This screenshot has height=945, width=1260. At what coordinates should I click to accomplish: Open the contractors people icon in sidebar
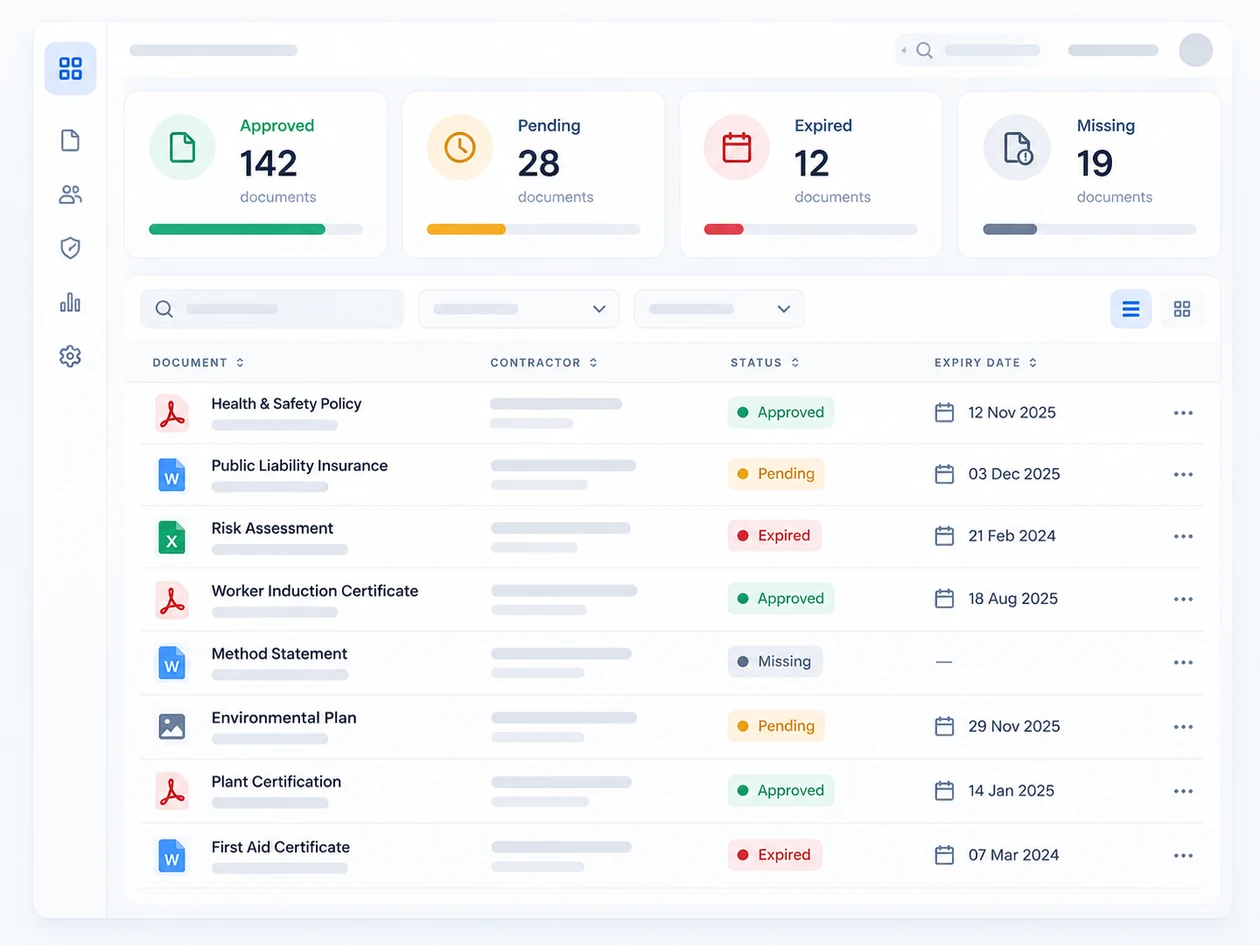(70, 194)
